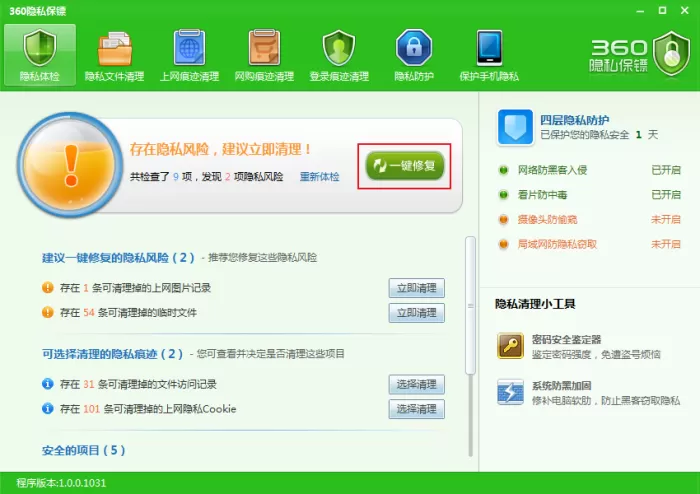Click orange dot beside 局域网防隐私窃取
The width and height of the screenshot is (700, 494).
[x=504, y=244]
